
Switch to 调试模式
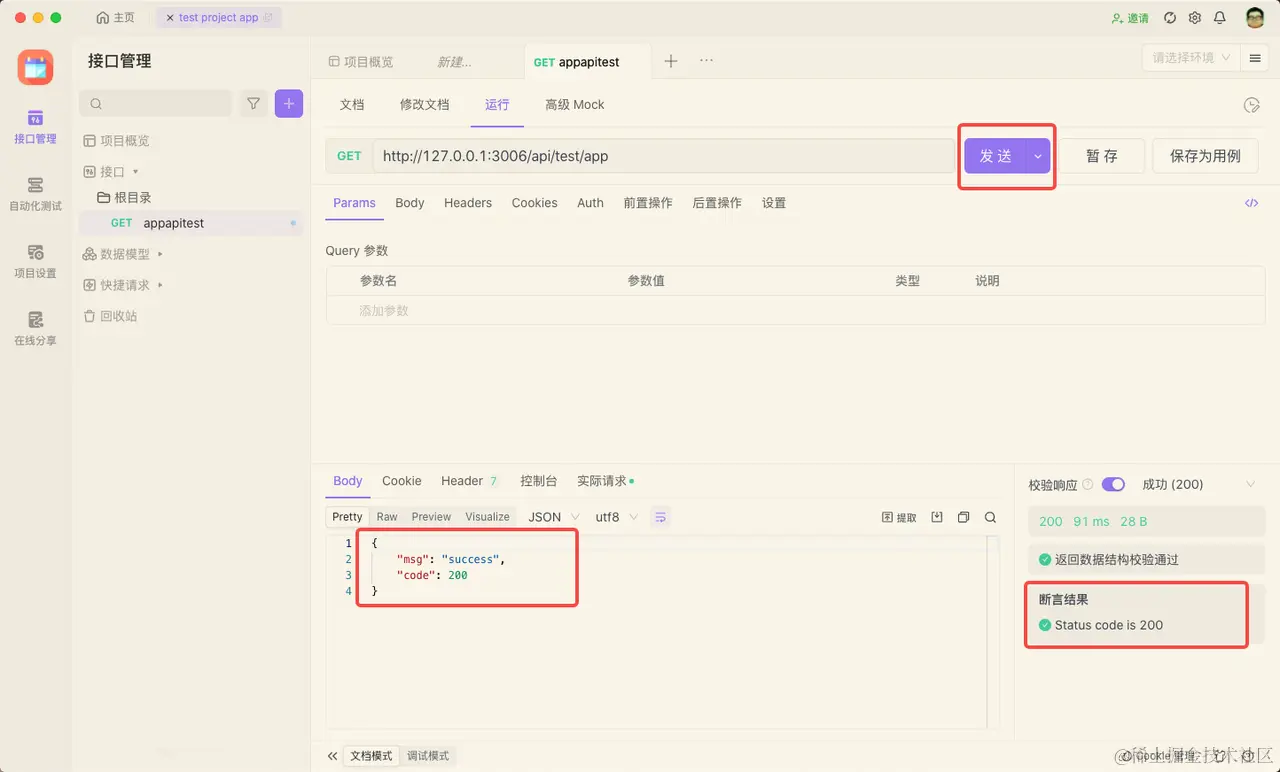pyautogui.click(x=428, y=756)
